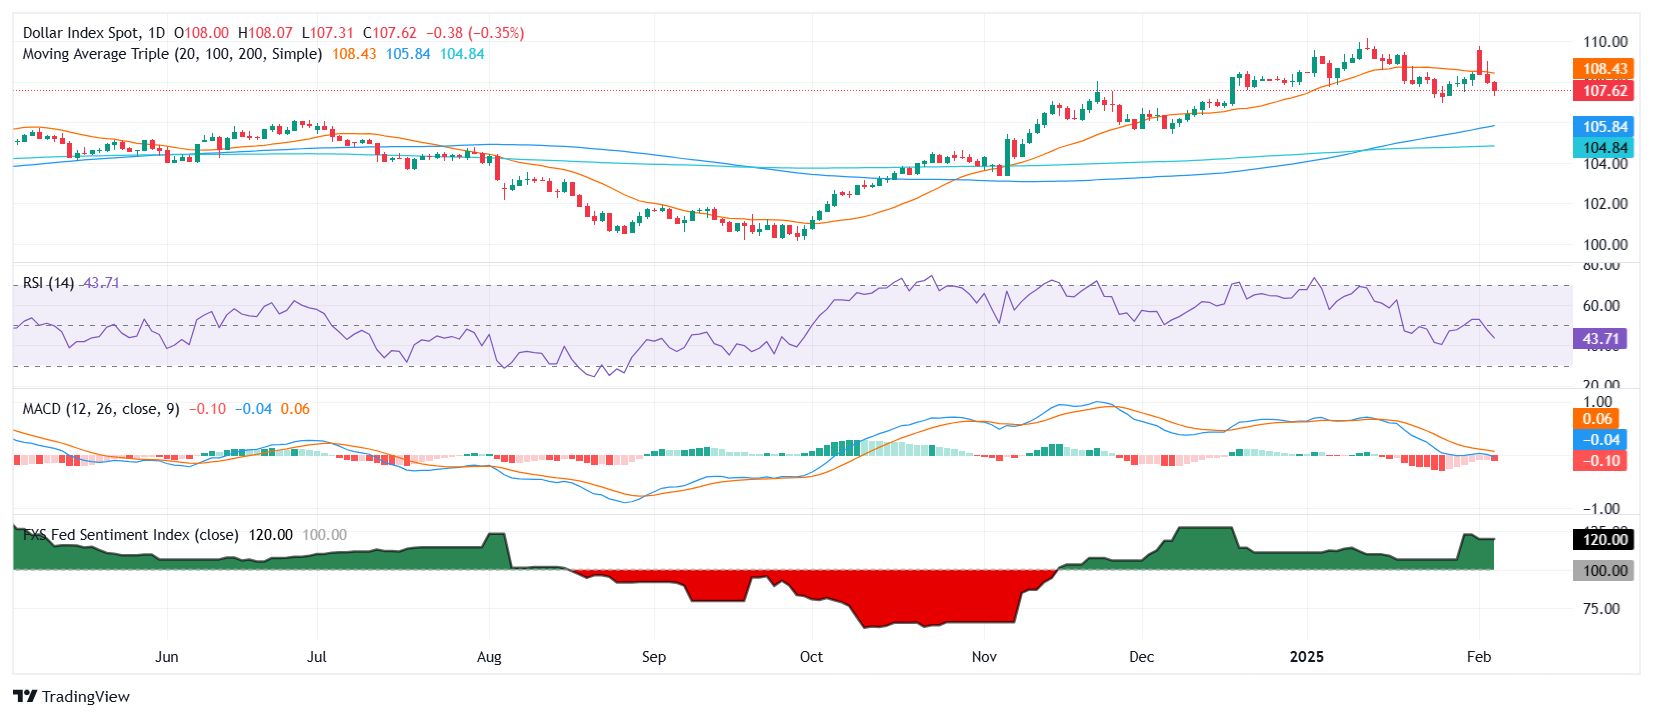Click the red 107.62 current price tag
This screenshot has height=718, width=1653.
tap(1604, 91)
